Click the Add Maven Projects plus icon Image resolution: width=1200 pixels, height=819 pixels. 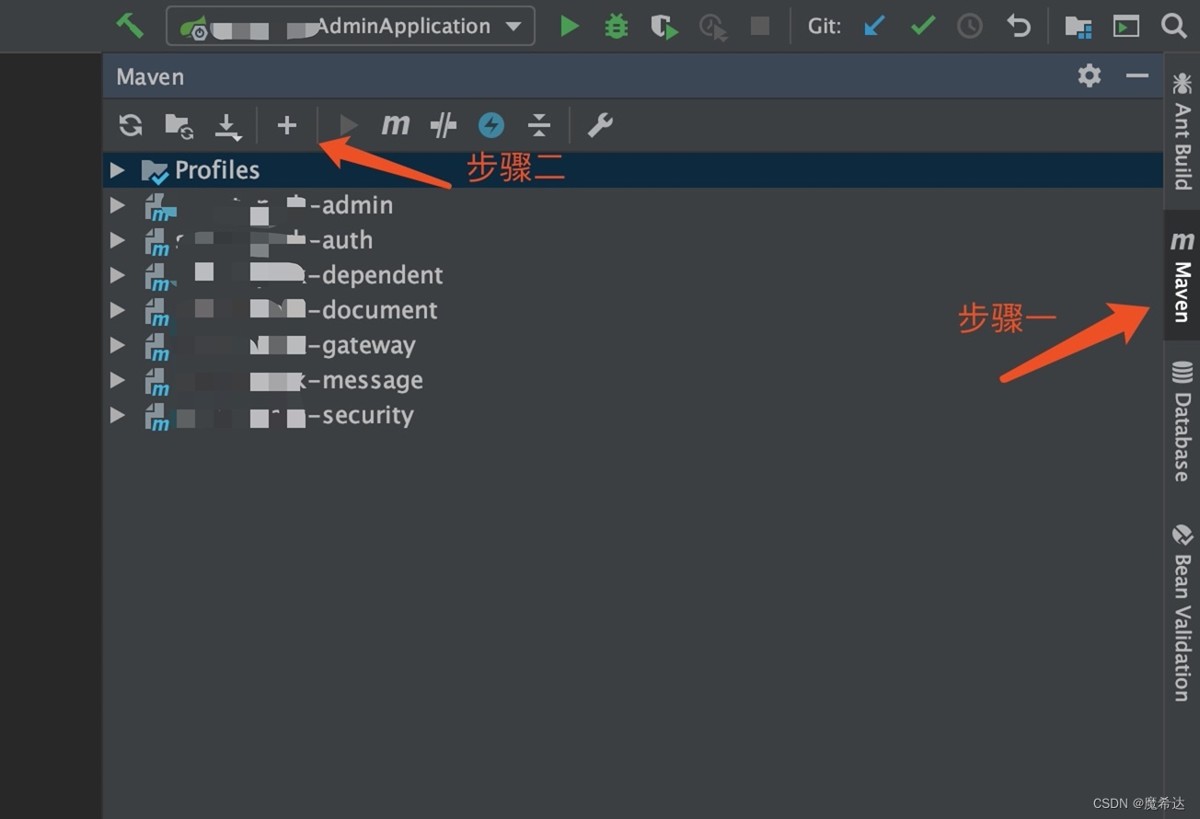[287, 125]
